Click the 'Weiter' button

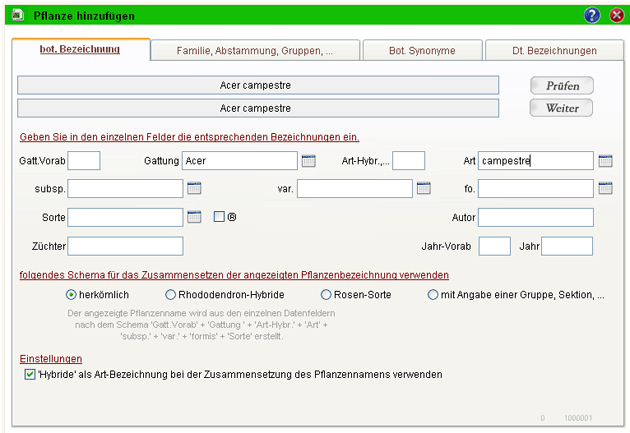(x=561, y=108)
